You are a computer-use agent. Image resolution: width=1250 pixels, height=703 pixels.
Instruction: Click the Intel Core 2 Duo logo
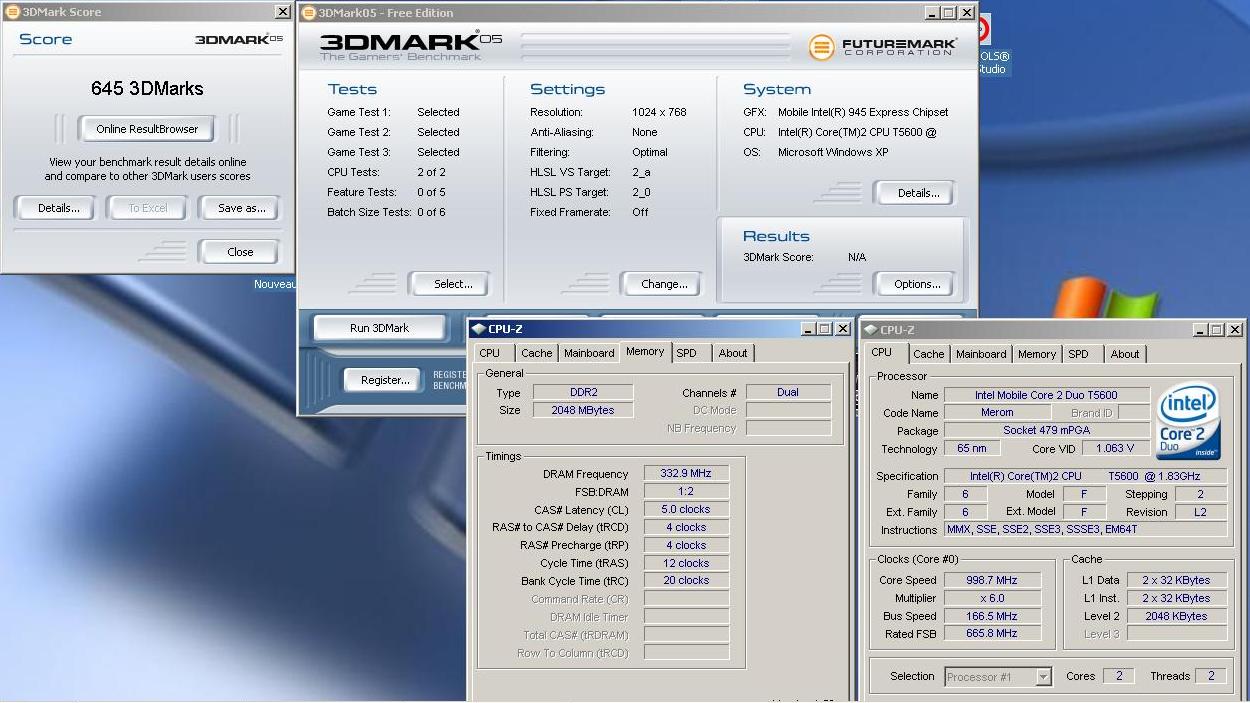(x=1188, y=421)
